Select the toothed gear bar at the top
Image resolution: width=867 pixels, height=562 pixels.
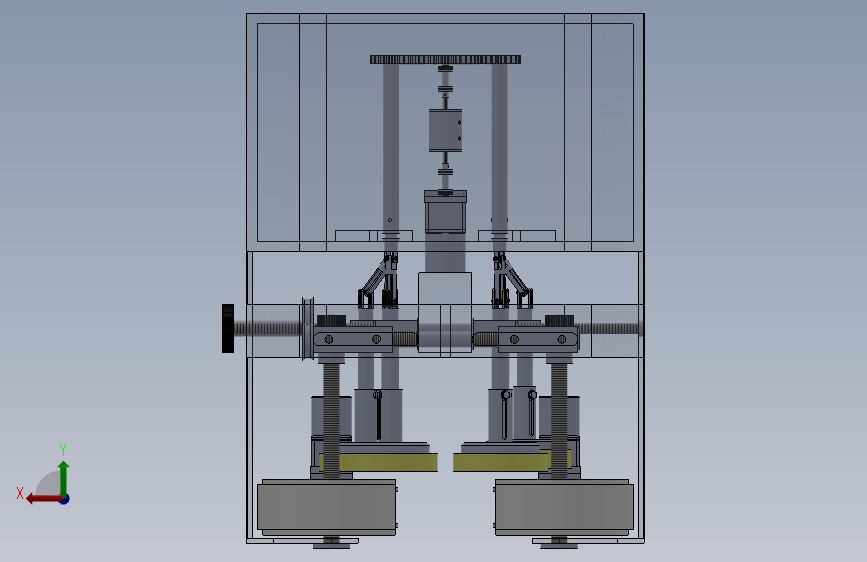point(446,60)
